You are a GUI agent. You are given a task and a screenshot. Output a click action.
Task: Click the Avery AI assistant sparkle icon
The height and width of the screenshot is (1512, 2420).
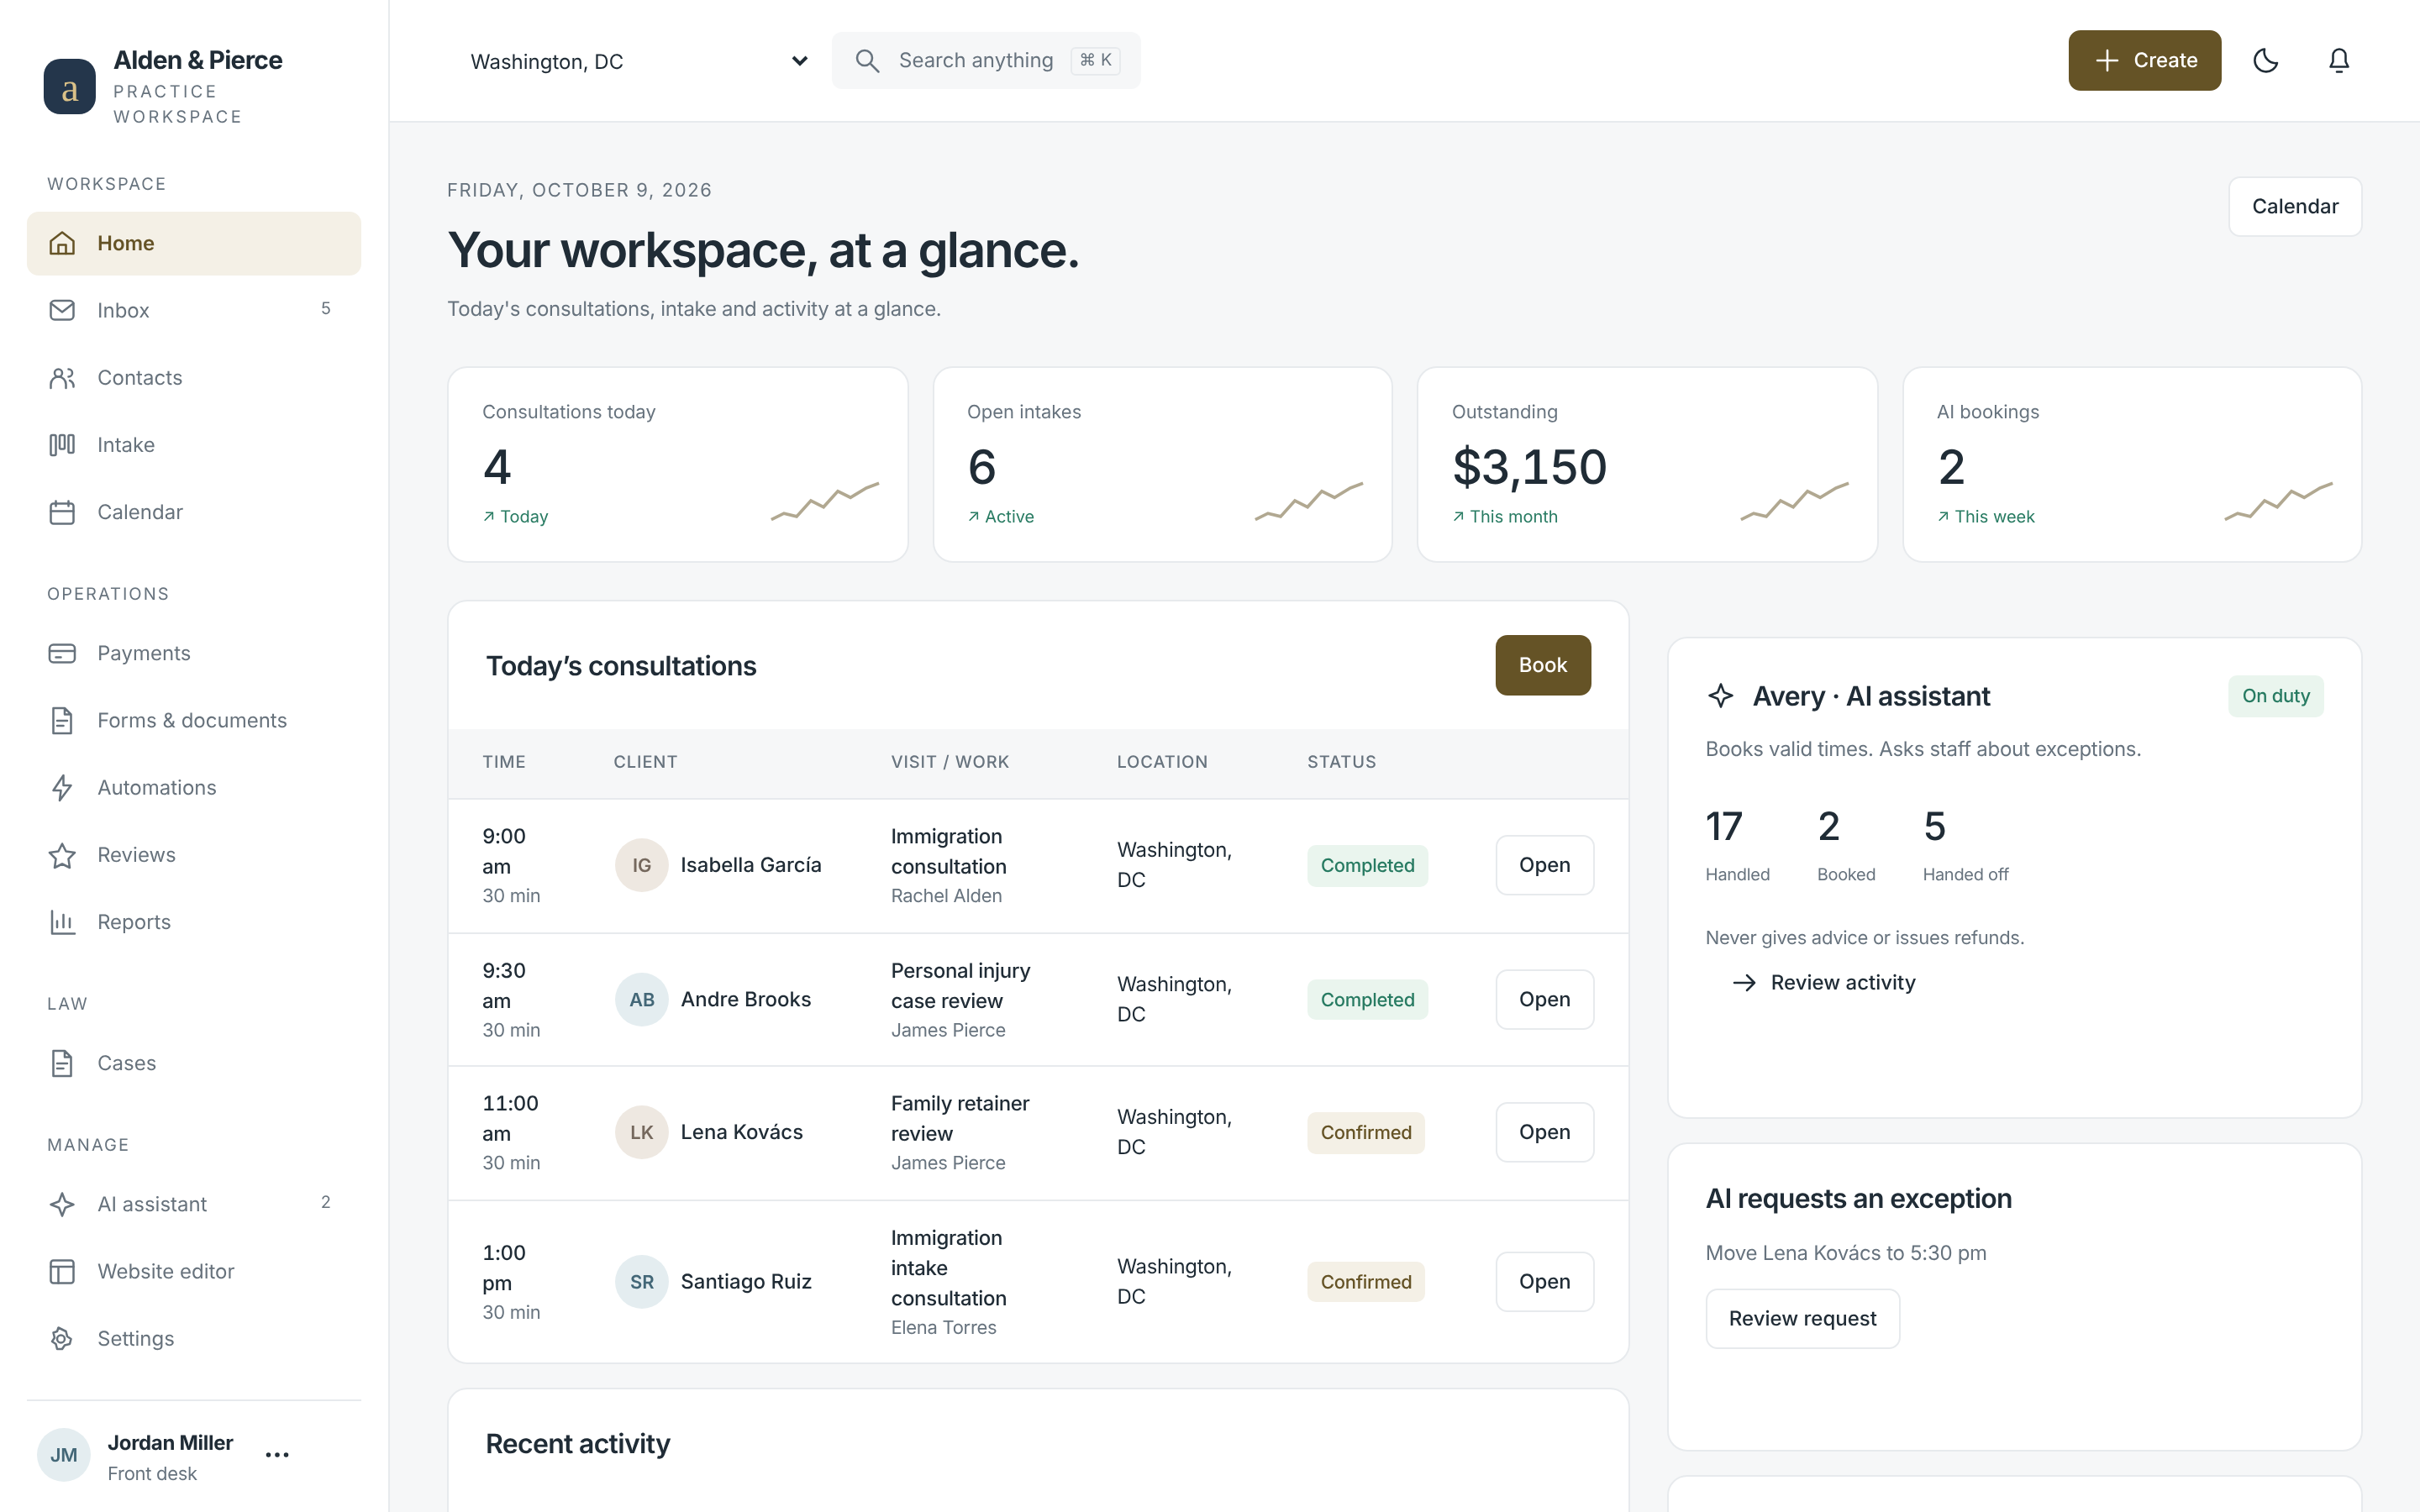point(1720,696)
